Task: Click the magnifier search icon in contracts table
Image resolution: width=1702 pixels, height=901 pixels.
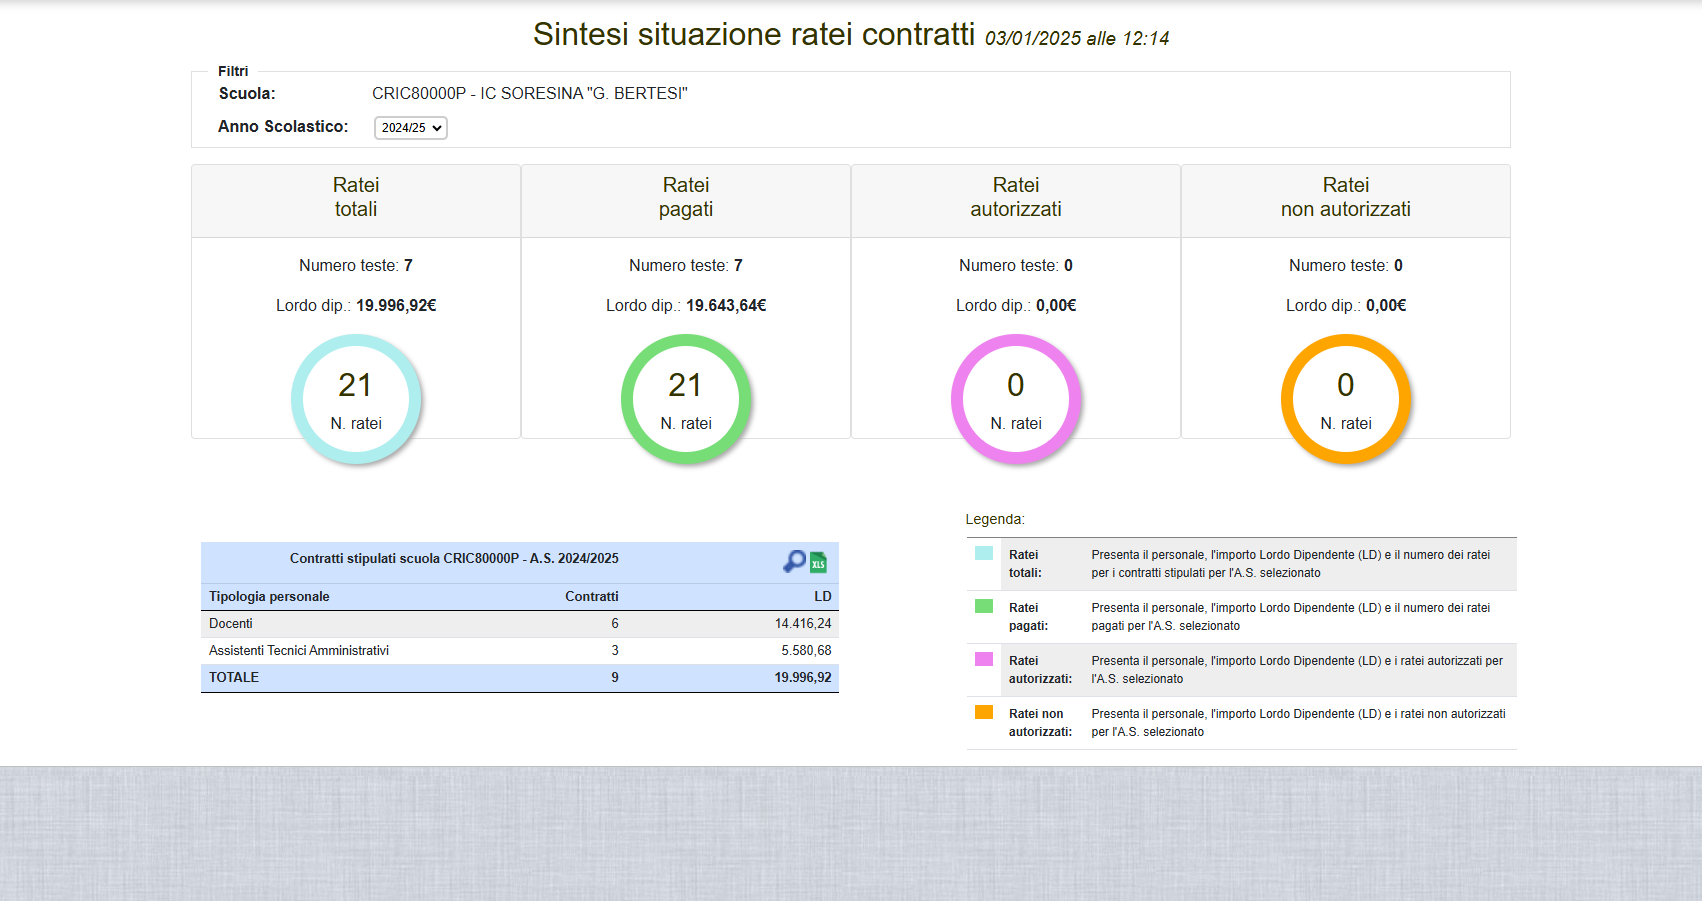Action: [794, 562]
